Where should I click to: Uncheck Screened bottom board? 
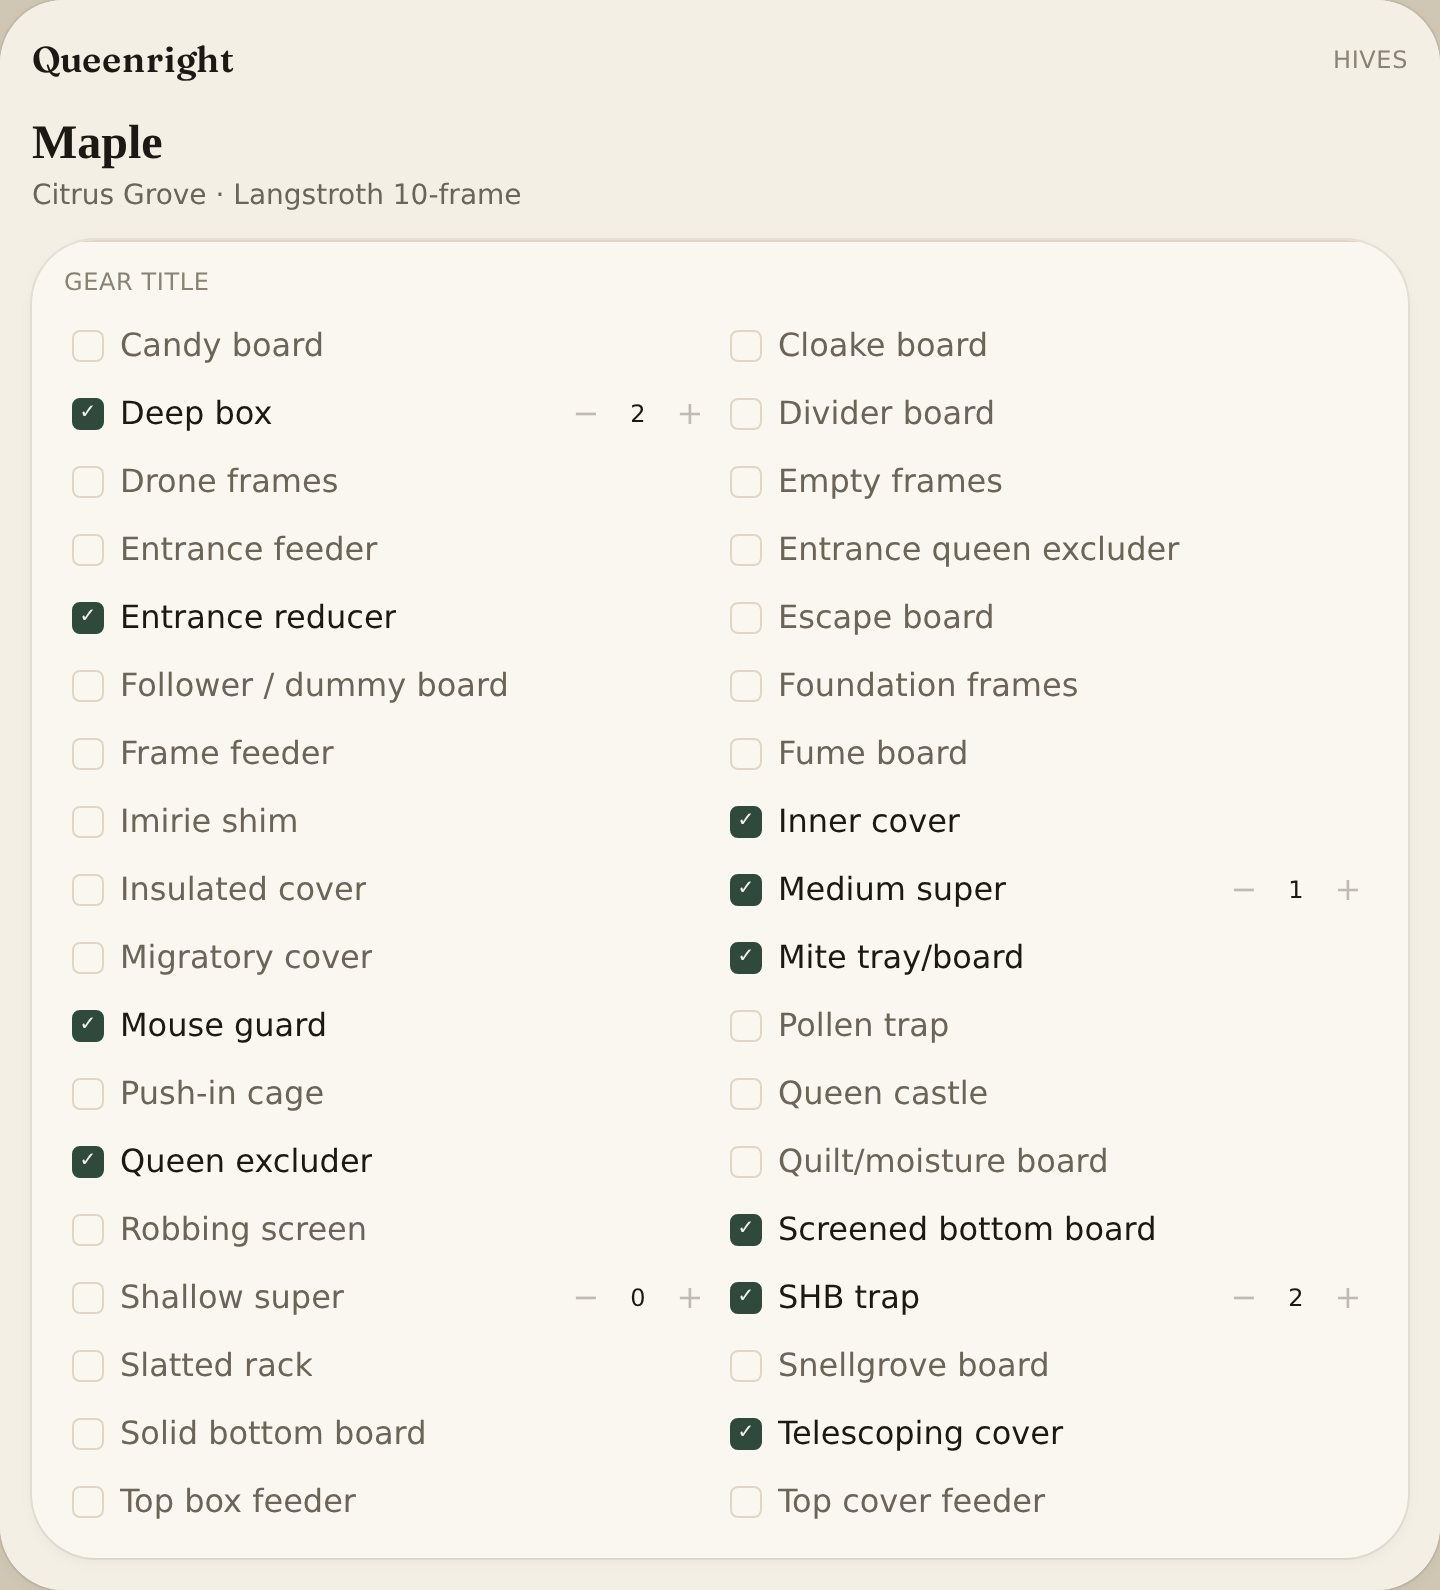pyautogui.click(x=746, y=1230)
